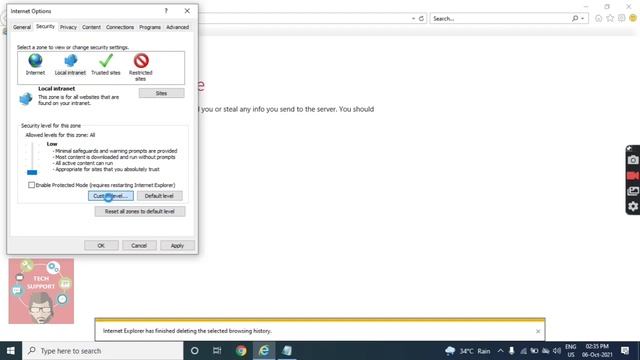Image resolution: width=640 pixels, height=360 pixels.
Task: Switch to the Content tab
Action: [x=91, y=27]
